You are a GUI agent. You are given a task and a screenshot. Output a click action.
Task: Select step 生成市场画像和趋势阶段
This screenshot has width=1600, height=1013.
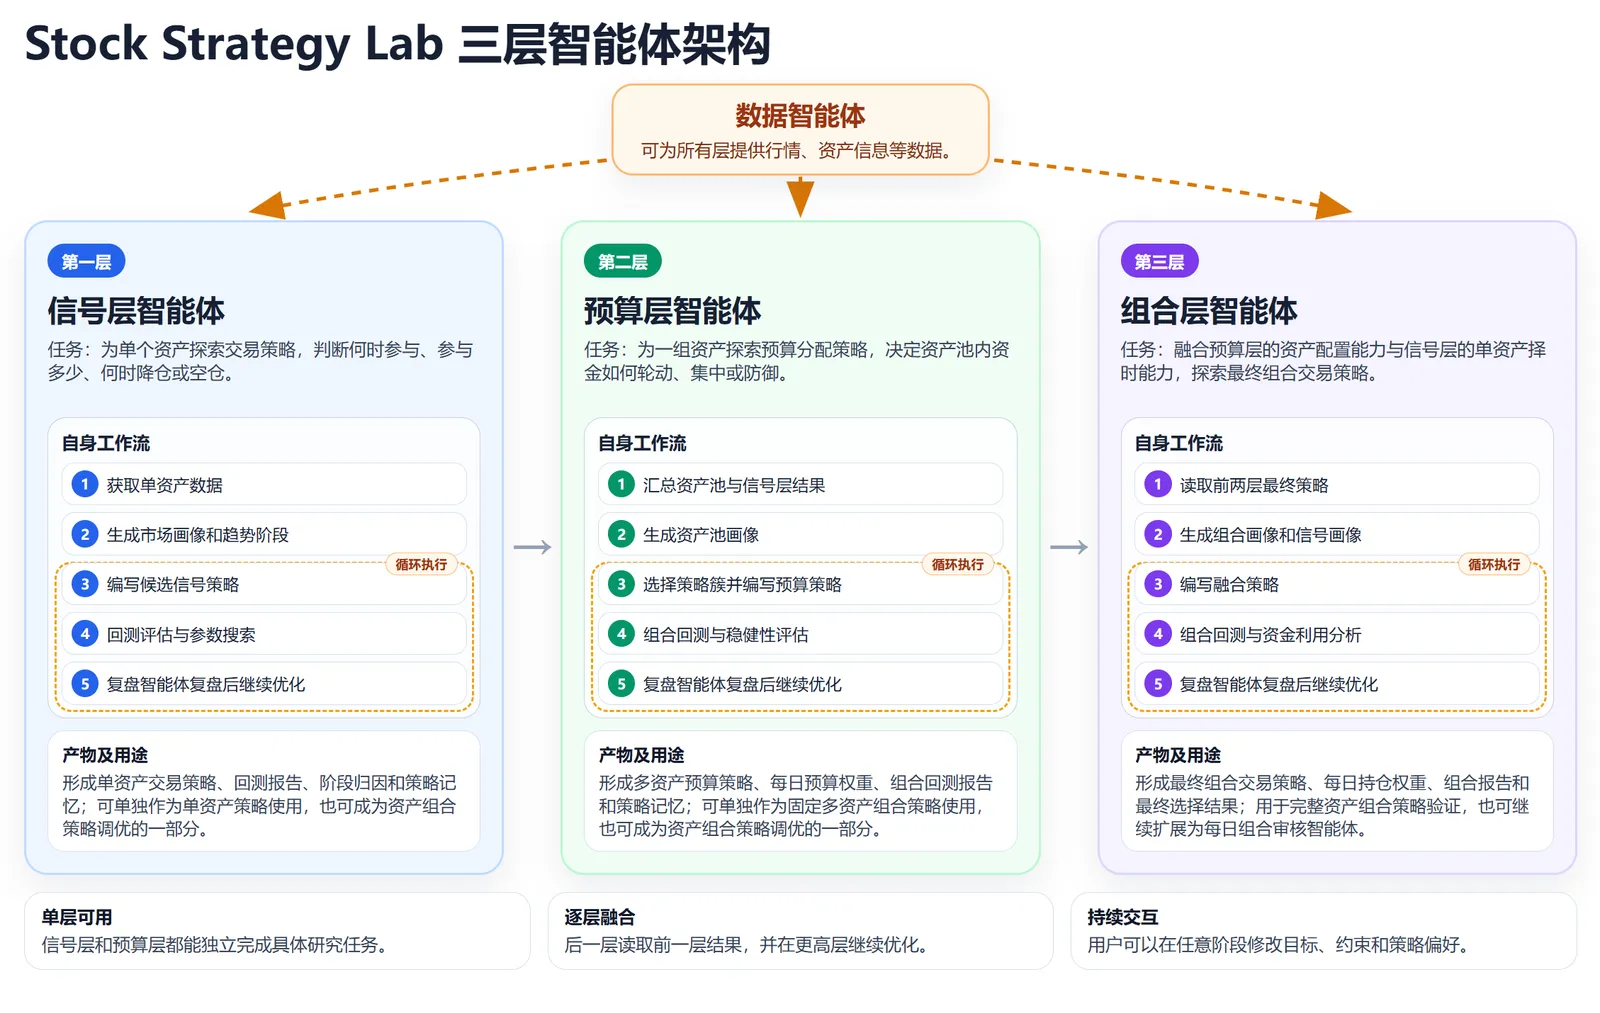click(264, 534)
